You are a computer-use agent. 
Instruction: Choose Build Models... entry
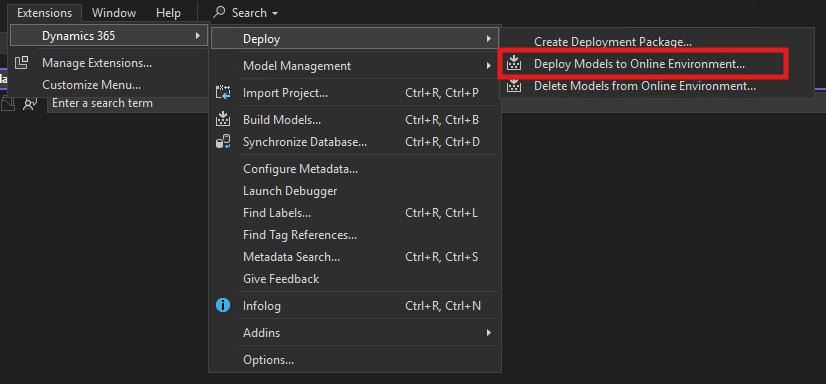(355, 120)
